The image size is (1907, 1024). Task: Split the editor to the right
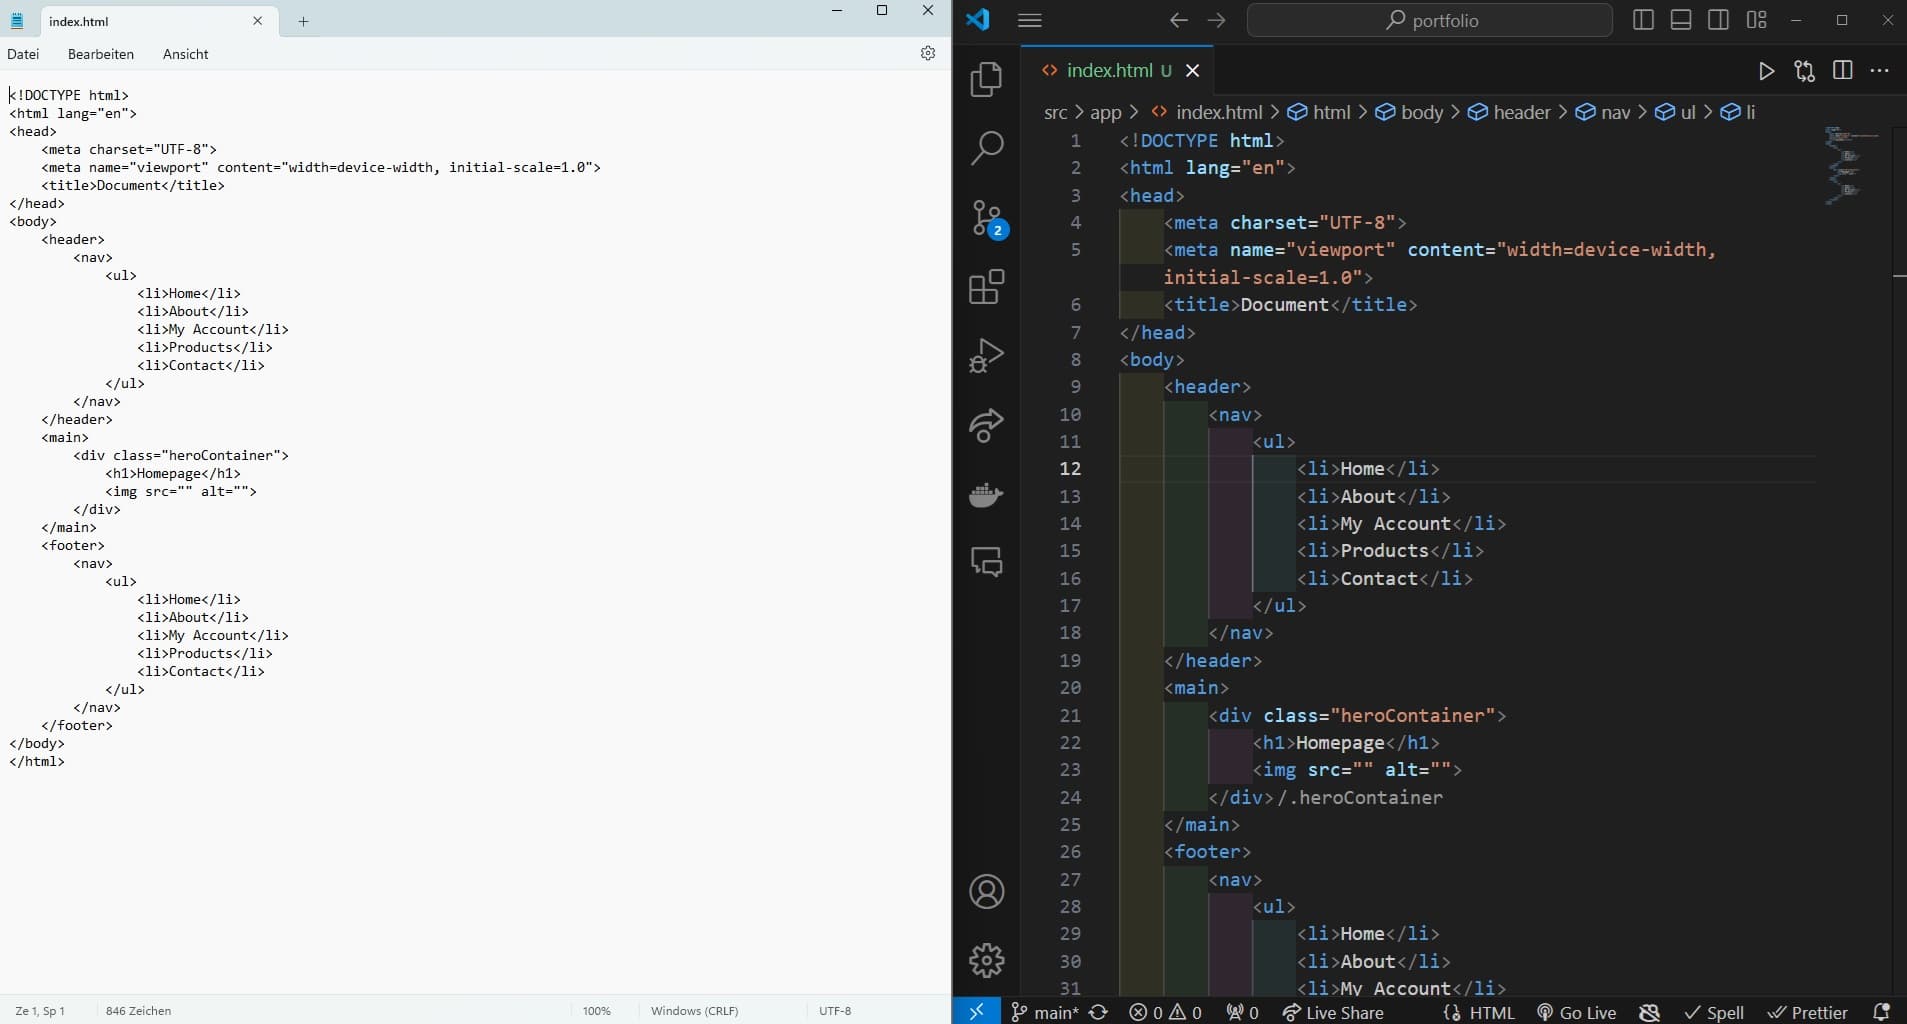(1843, 70)
